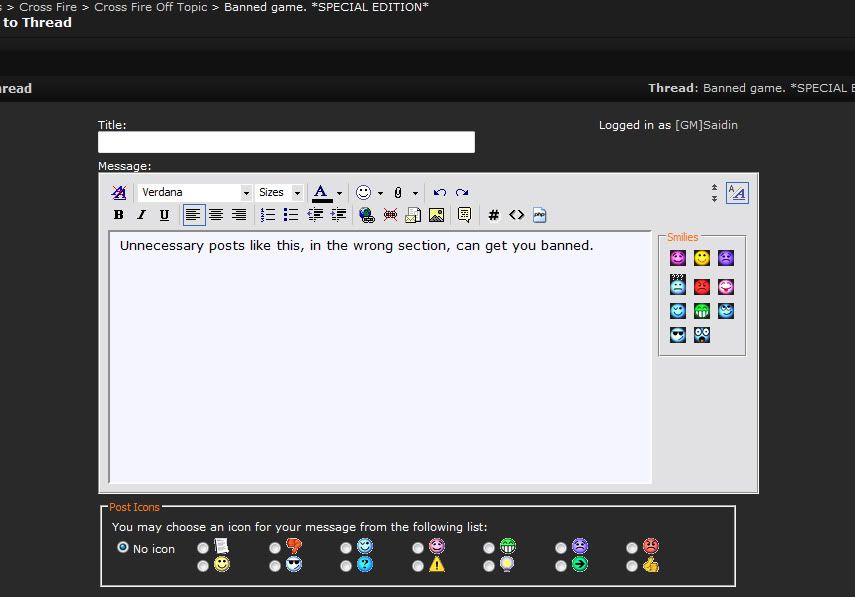Image resolution: width=855 pixels, height=597 pixels.
Task: Open the smilies dropdown arrow in toolbar
Action: click(x=380, y=193)
